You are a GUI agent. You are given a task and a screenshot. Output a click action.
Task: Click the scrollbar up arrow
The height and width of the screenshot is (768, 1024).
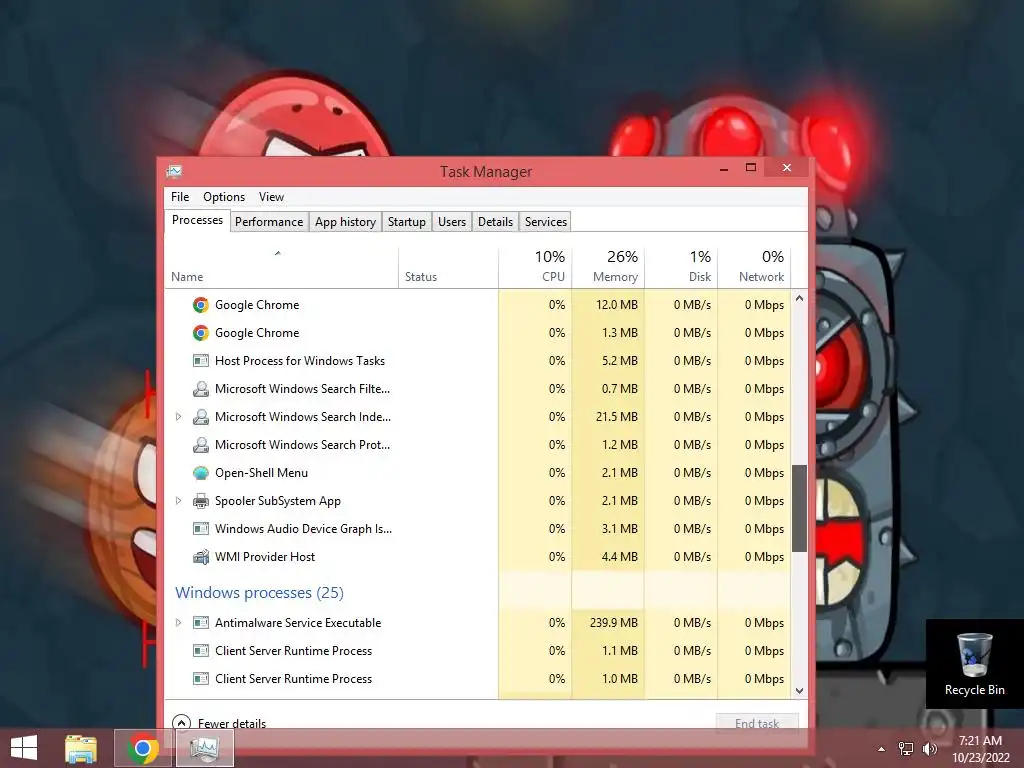pyautogui.click(x=799, y=298)
